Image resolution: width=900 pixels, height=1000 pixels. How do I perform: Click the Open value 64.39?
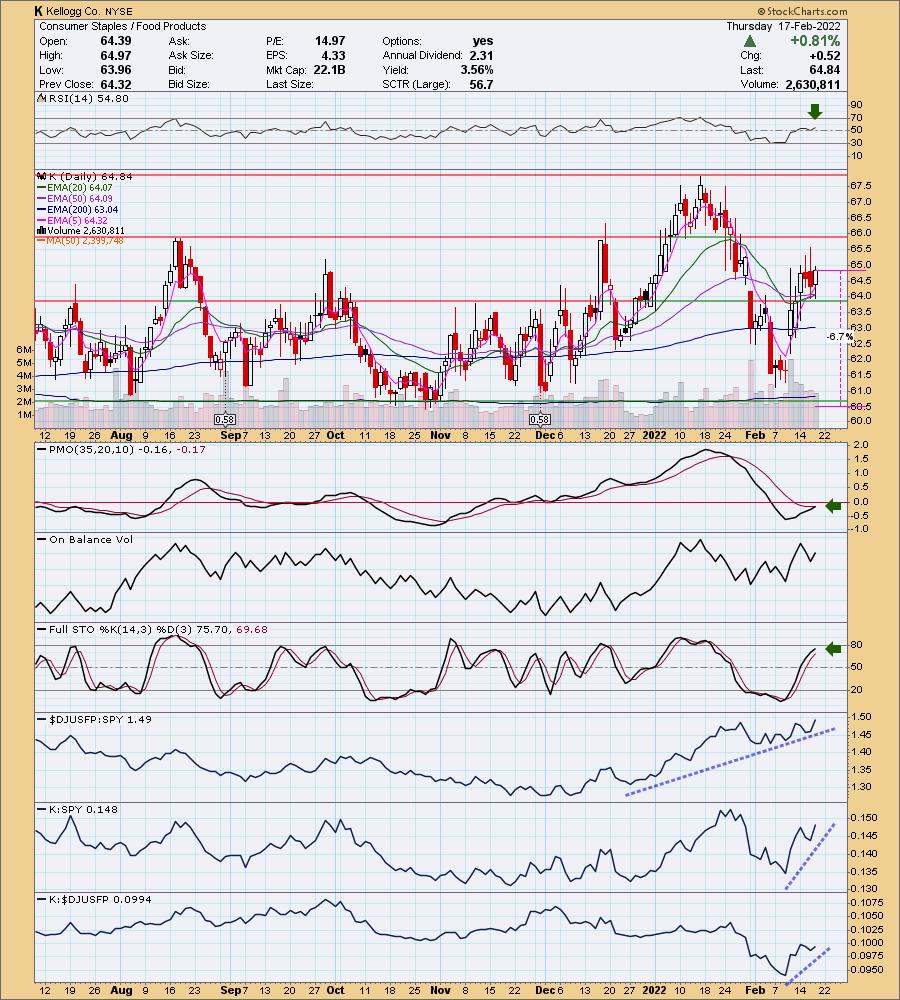115,41
